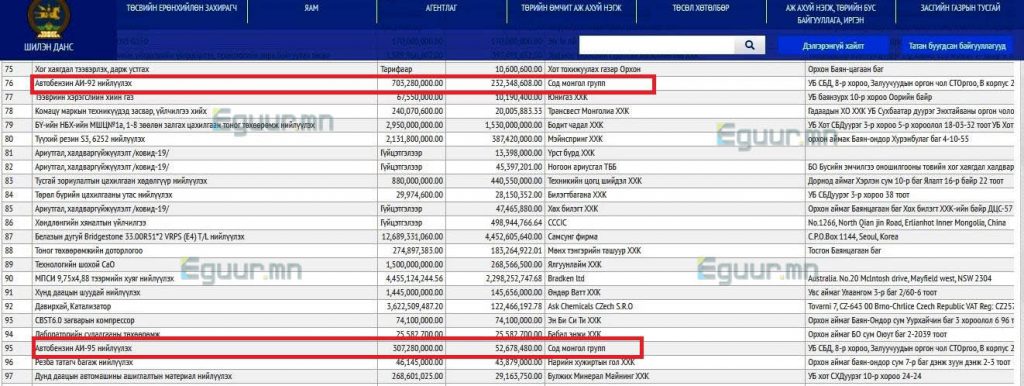Screen dimensions: 1024x386
Task: Select Аж ахуй нэгж, төрийн бус байгууллага menu
Action: click(830, 14)
